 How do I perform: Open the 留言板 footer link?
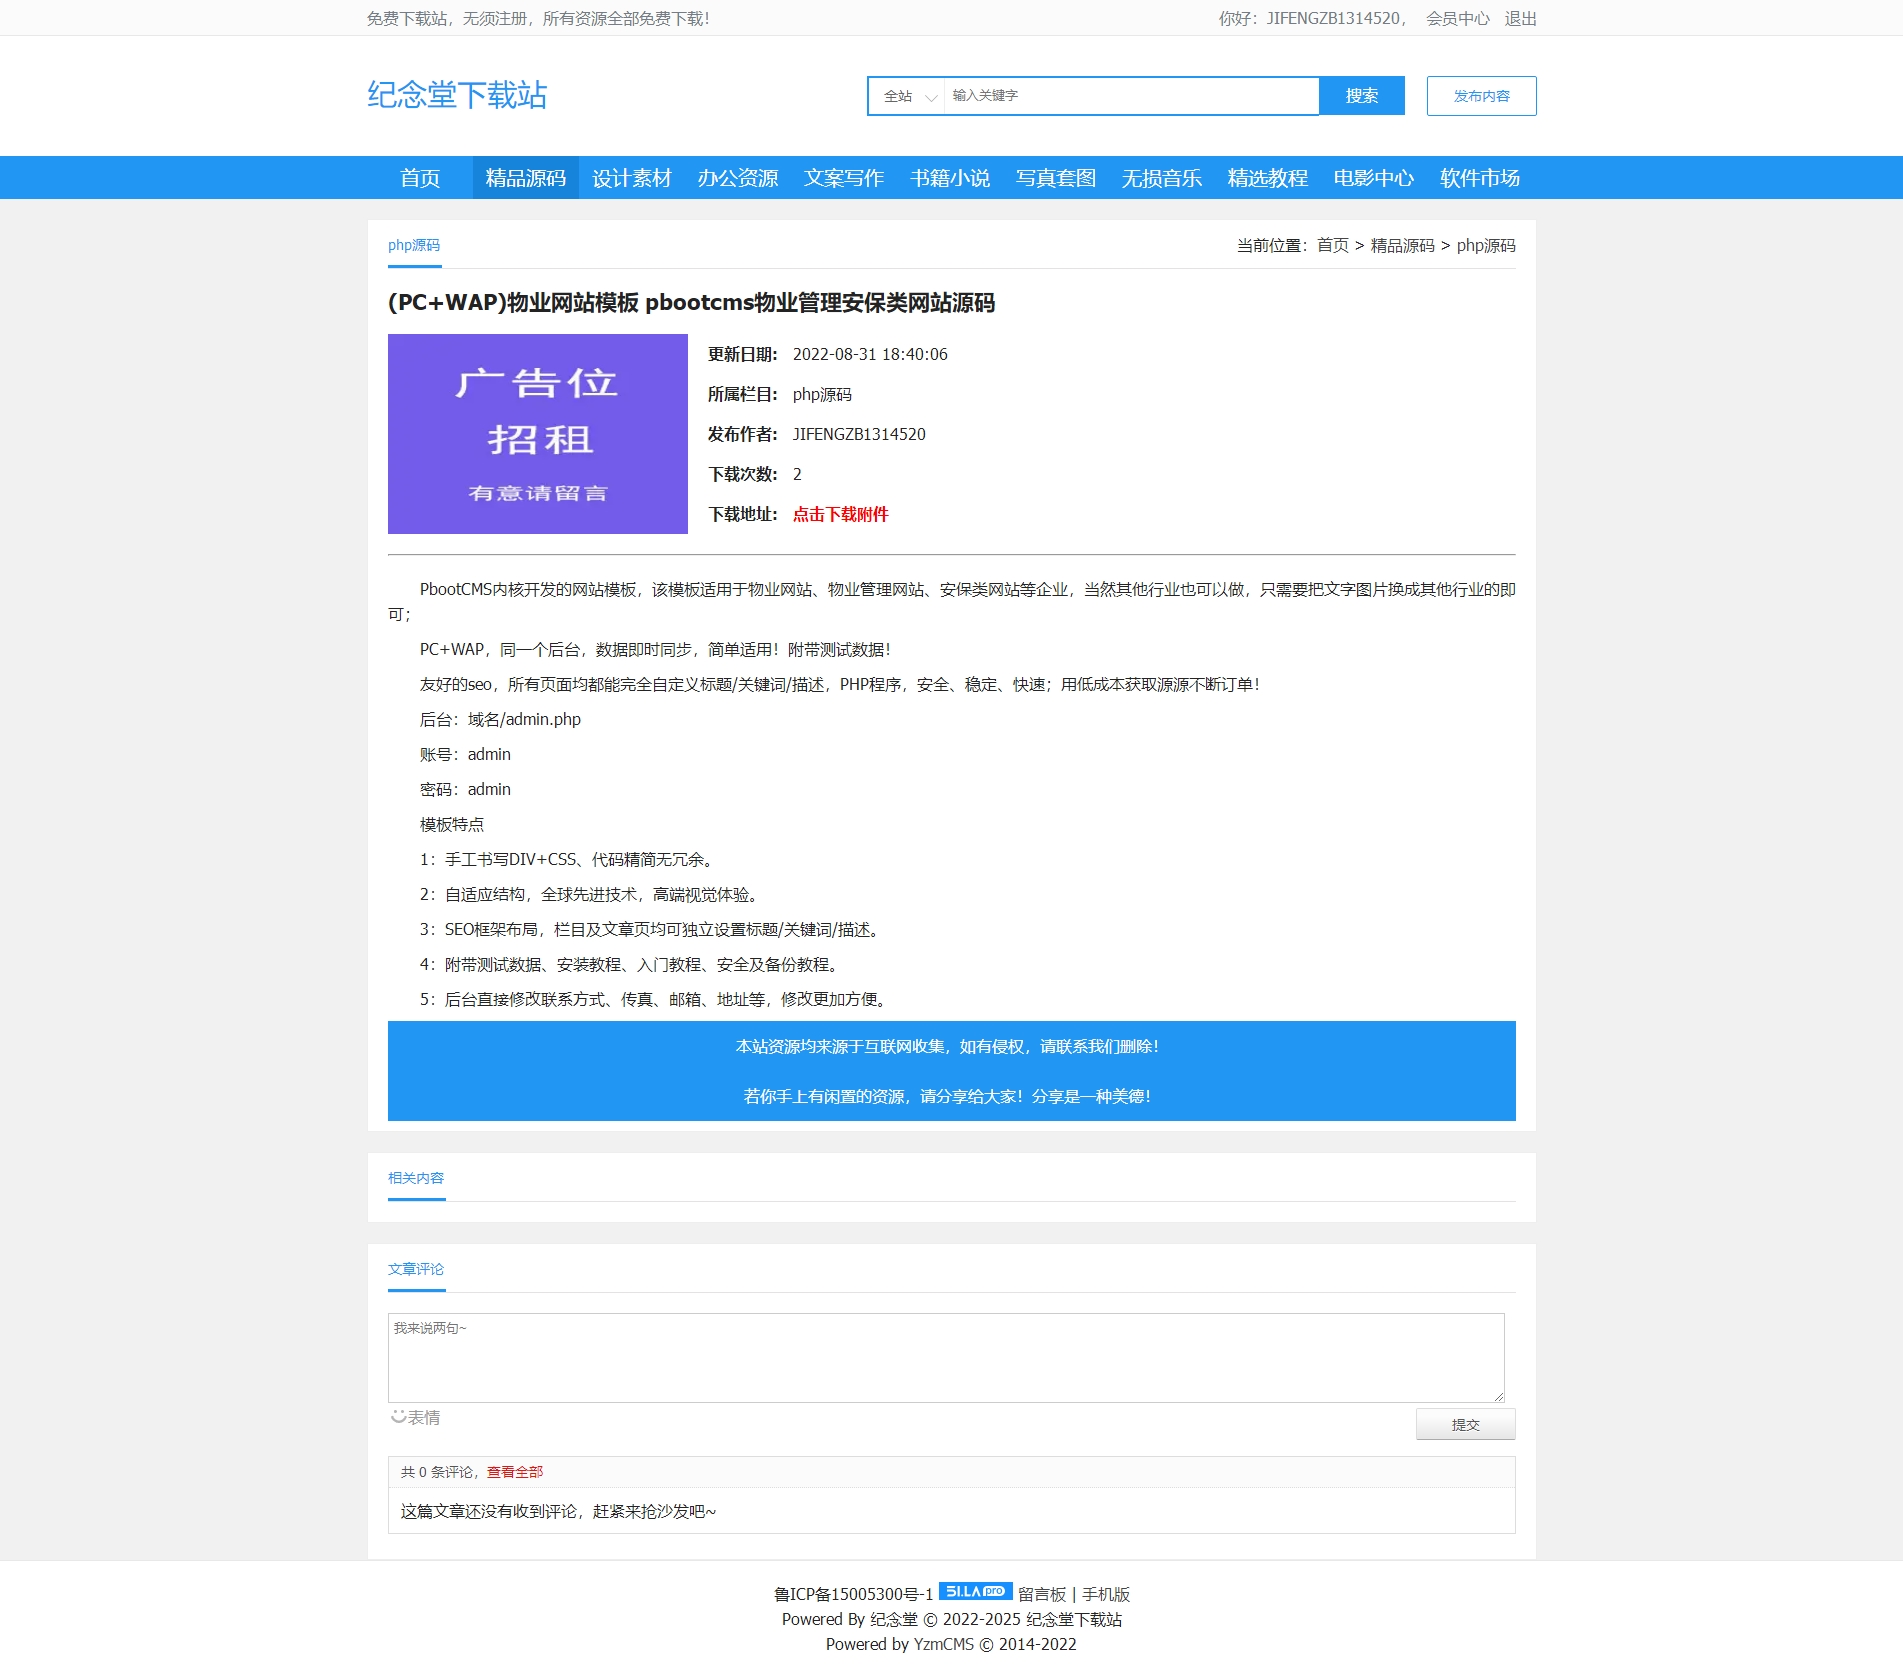1042,1594
